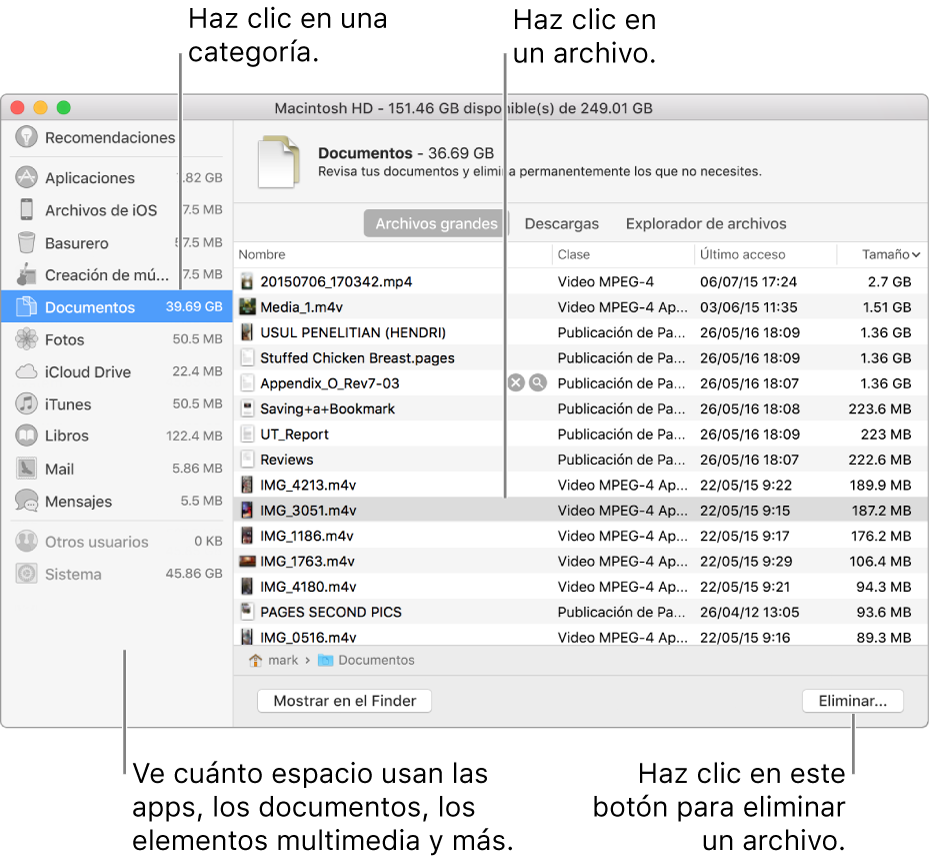Click the Mostrar en el Finder button
The height and width of the screenshot is (862, 931).
click(x=344, y=701)
